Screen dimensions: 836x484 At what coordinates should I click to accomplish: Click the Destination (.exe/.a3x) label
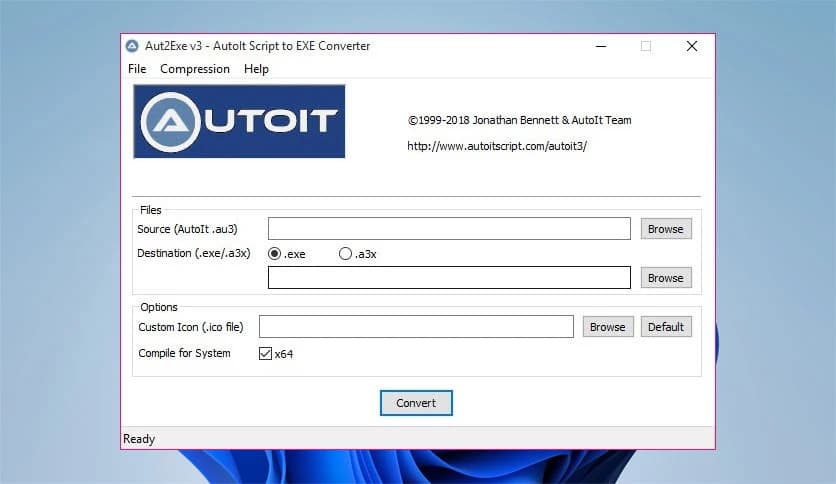[194, 253]
